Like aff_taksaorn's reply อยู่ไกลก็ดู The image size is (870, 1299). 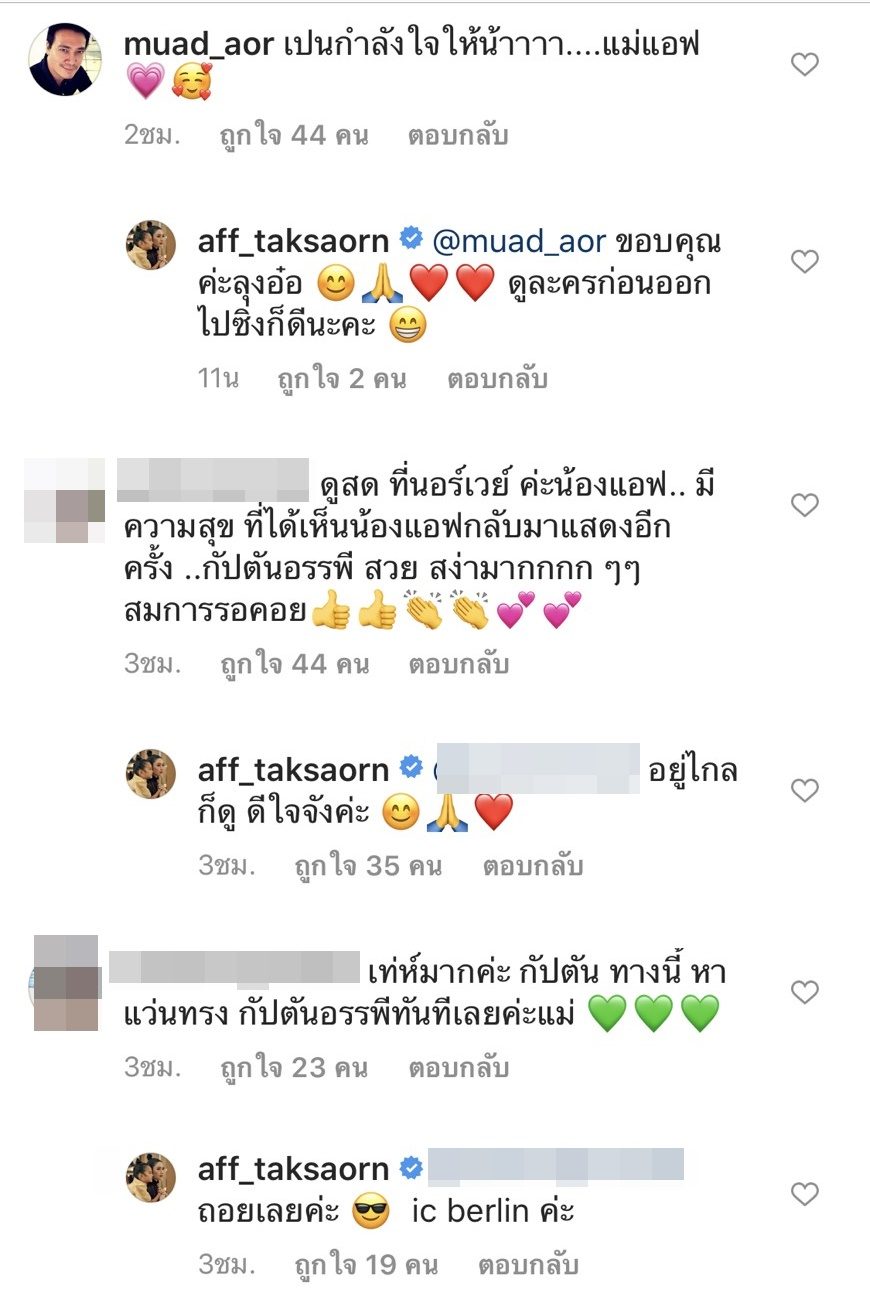point(804,791)
